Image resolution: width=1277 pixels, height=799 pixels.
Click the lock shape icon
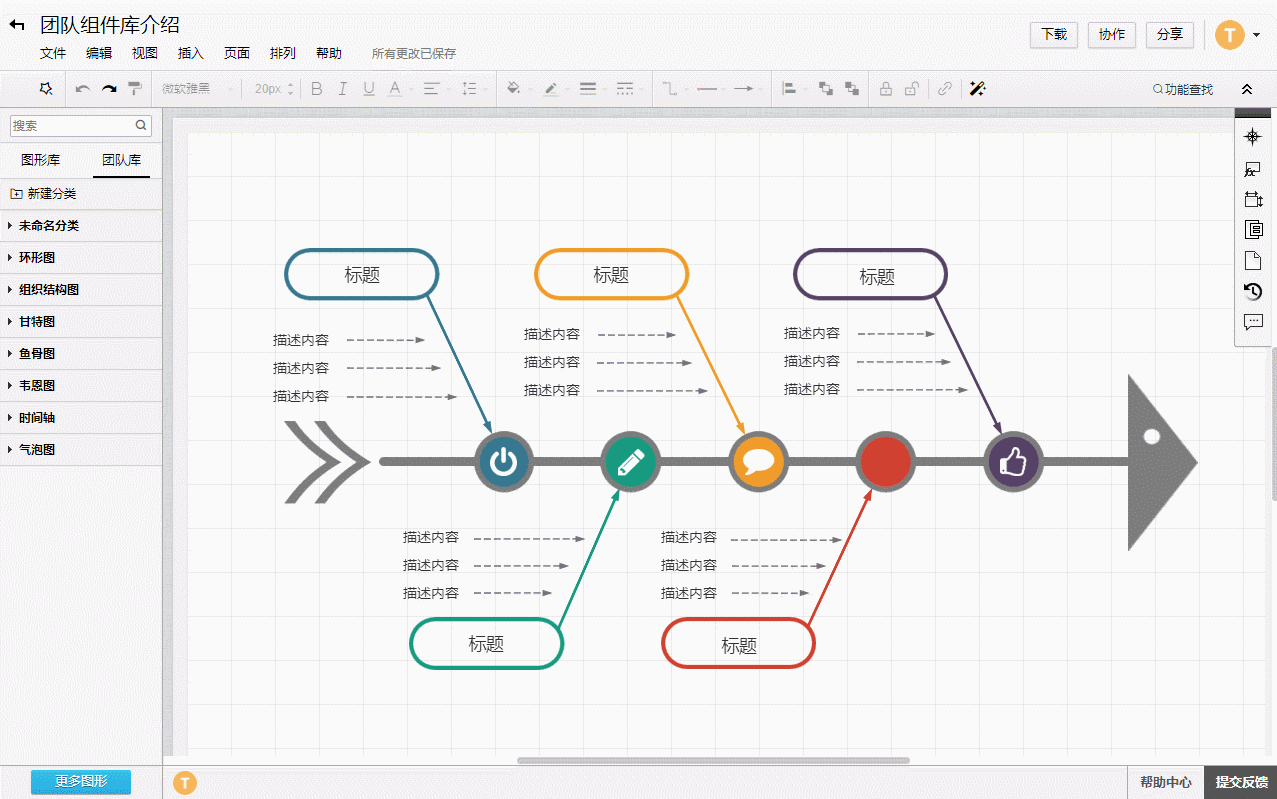point(886,89)
